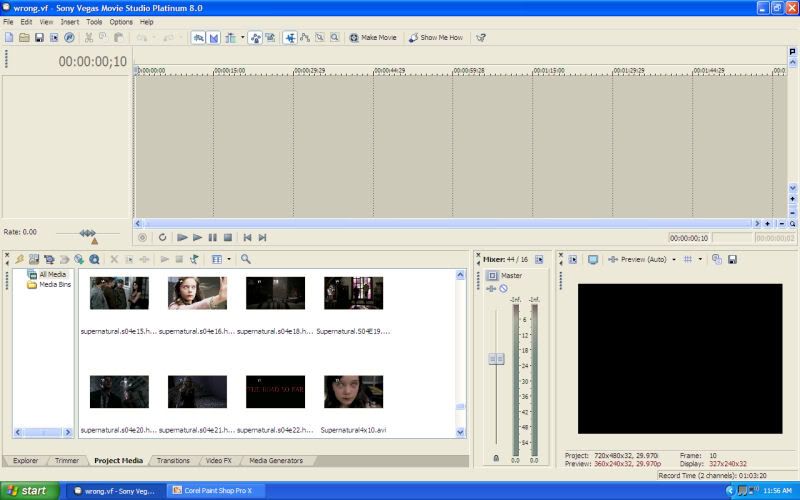Toggle loop playback in transport bar
Viewport: 800px width, 500px height.
tap(162, 237)
